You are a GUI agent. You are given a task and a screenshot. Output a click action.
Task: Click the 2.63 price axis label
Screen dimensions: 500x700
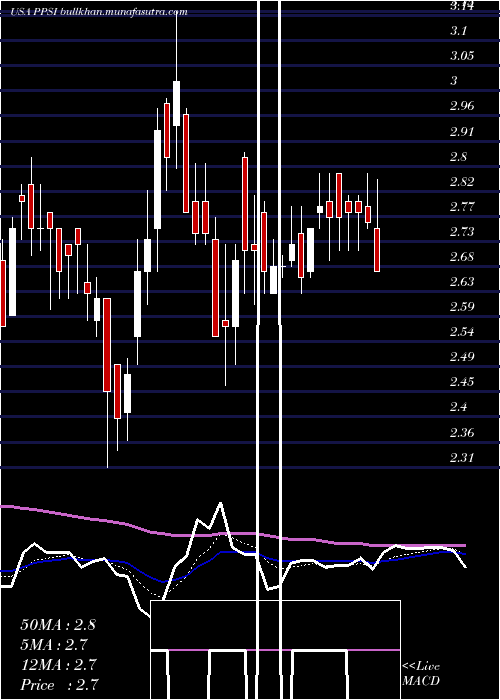tap(462, 282)
